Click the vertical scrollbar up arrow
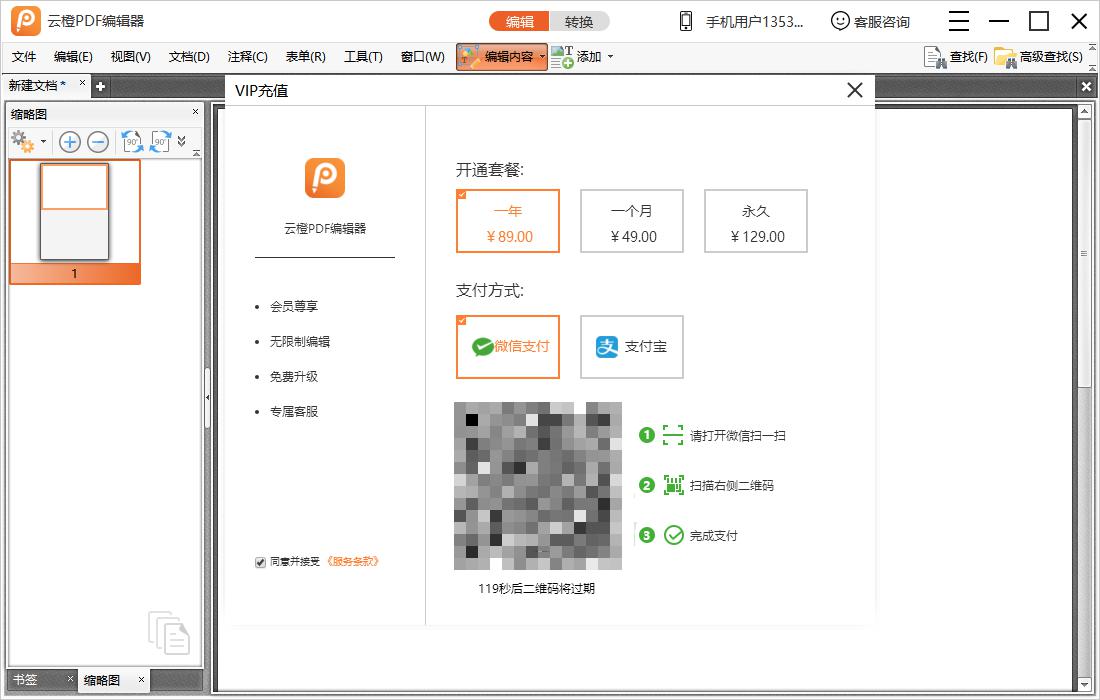 [1084, 112]
